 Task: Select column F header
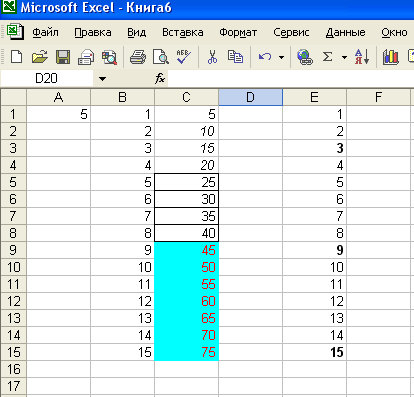point(378,97)
